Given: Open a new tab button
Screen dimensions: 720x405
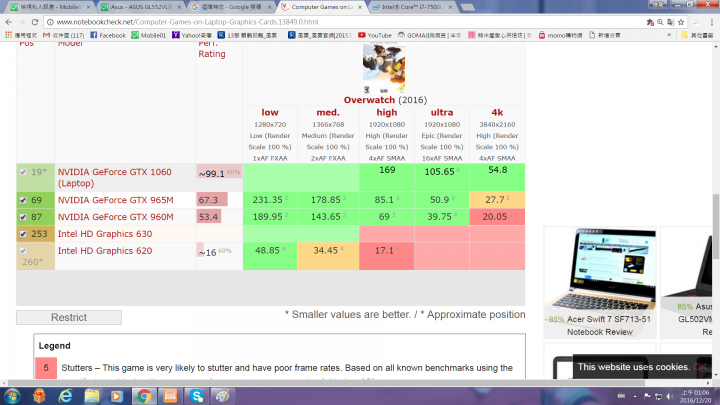Looking at the screenshot, I should [467, 7].
